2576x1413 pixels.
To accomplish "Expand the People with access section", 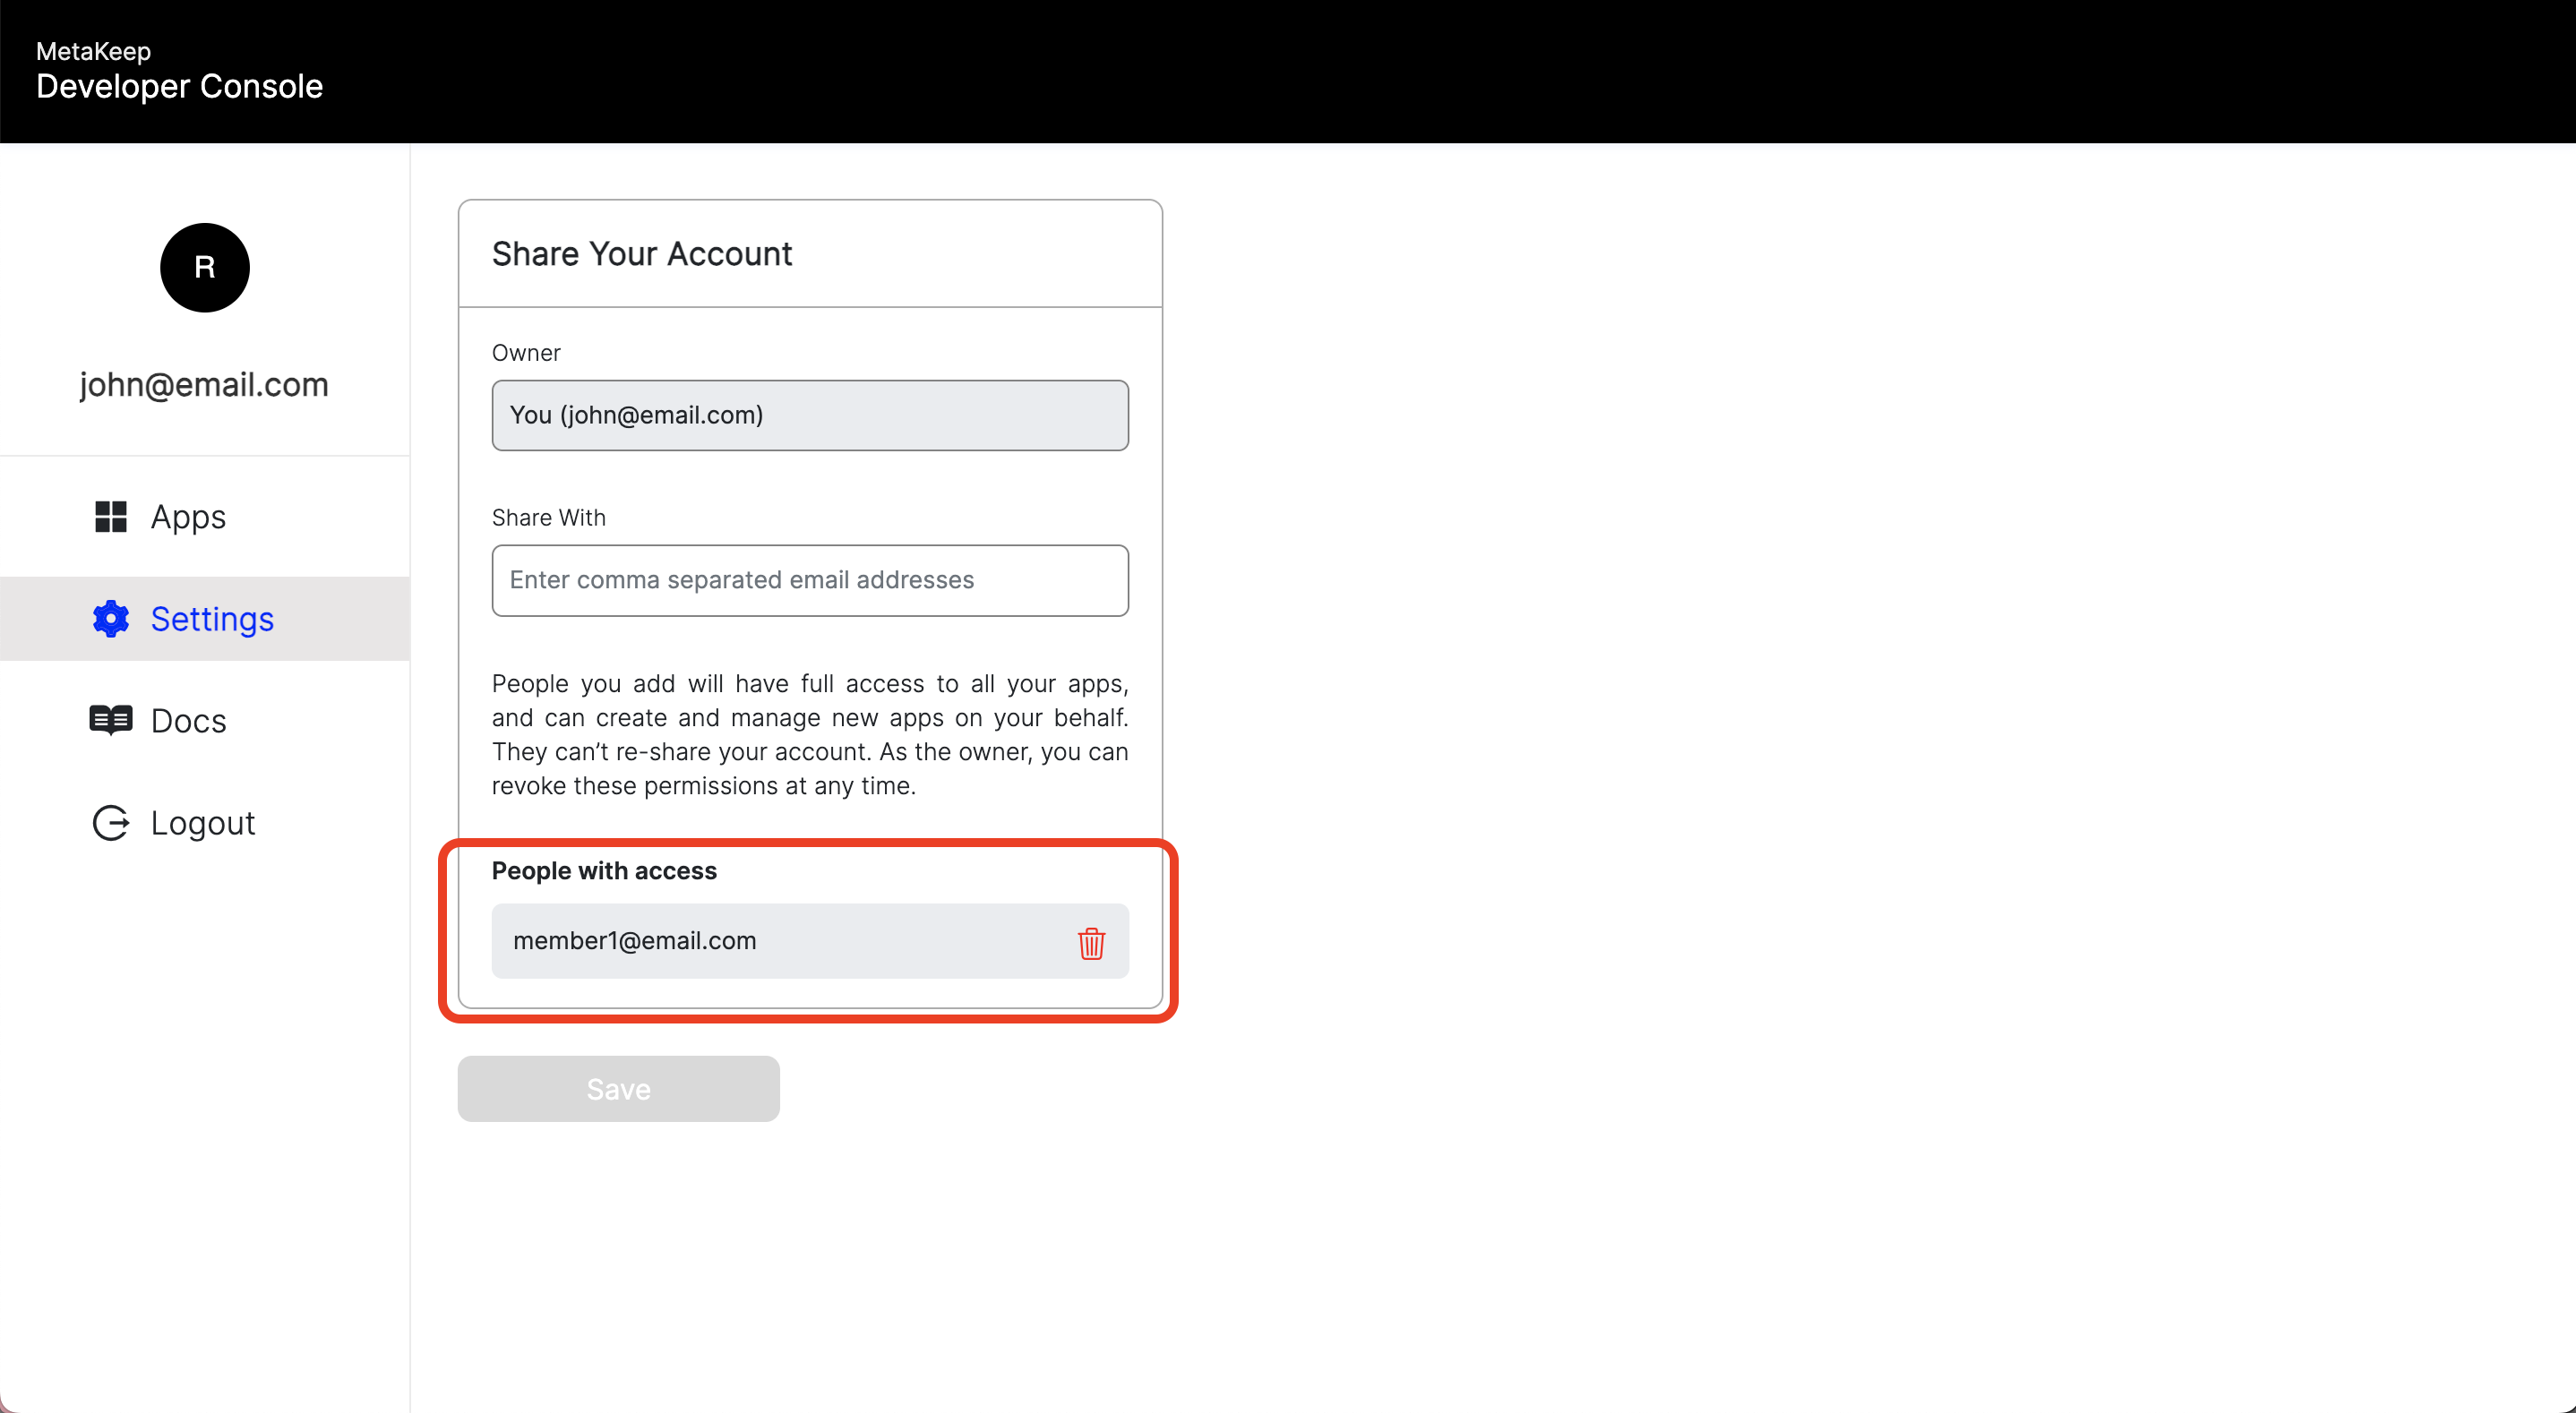I will click(604, 870).
